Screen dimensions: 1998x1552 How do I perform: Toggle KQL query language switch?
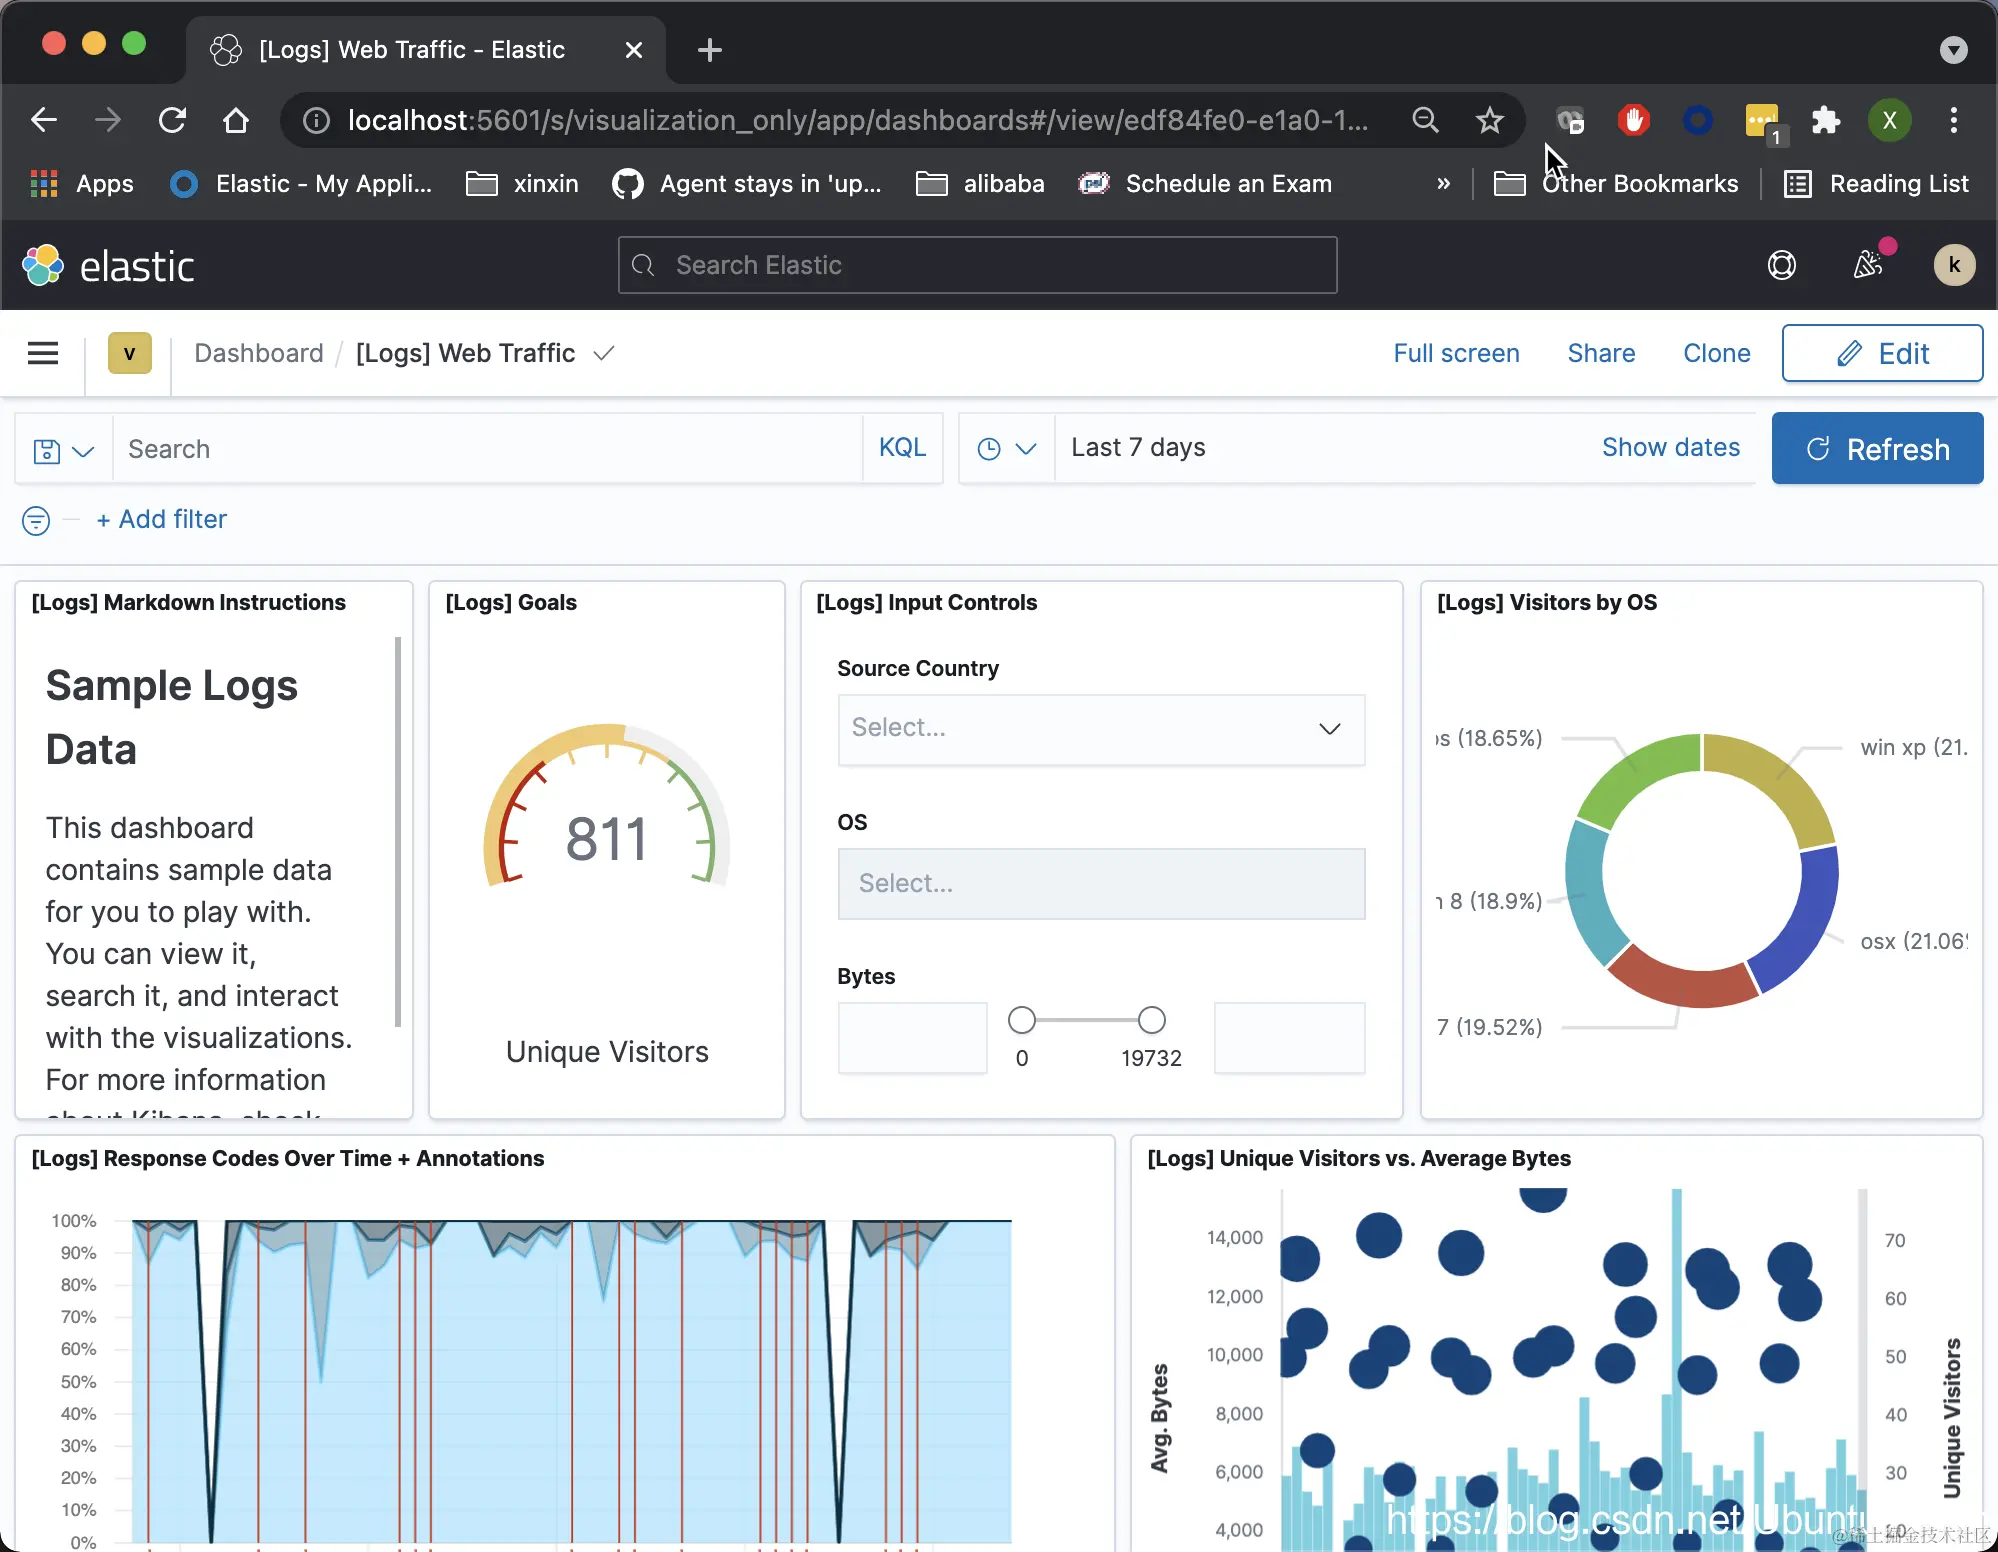(901, 448)
